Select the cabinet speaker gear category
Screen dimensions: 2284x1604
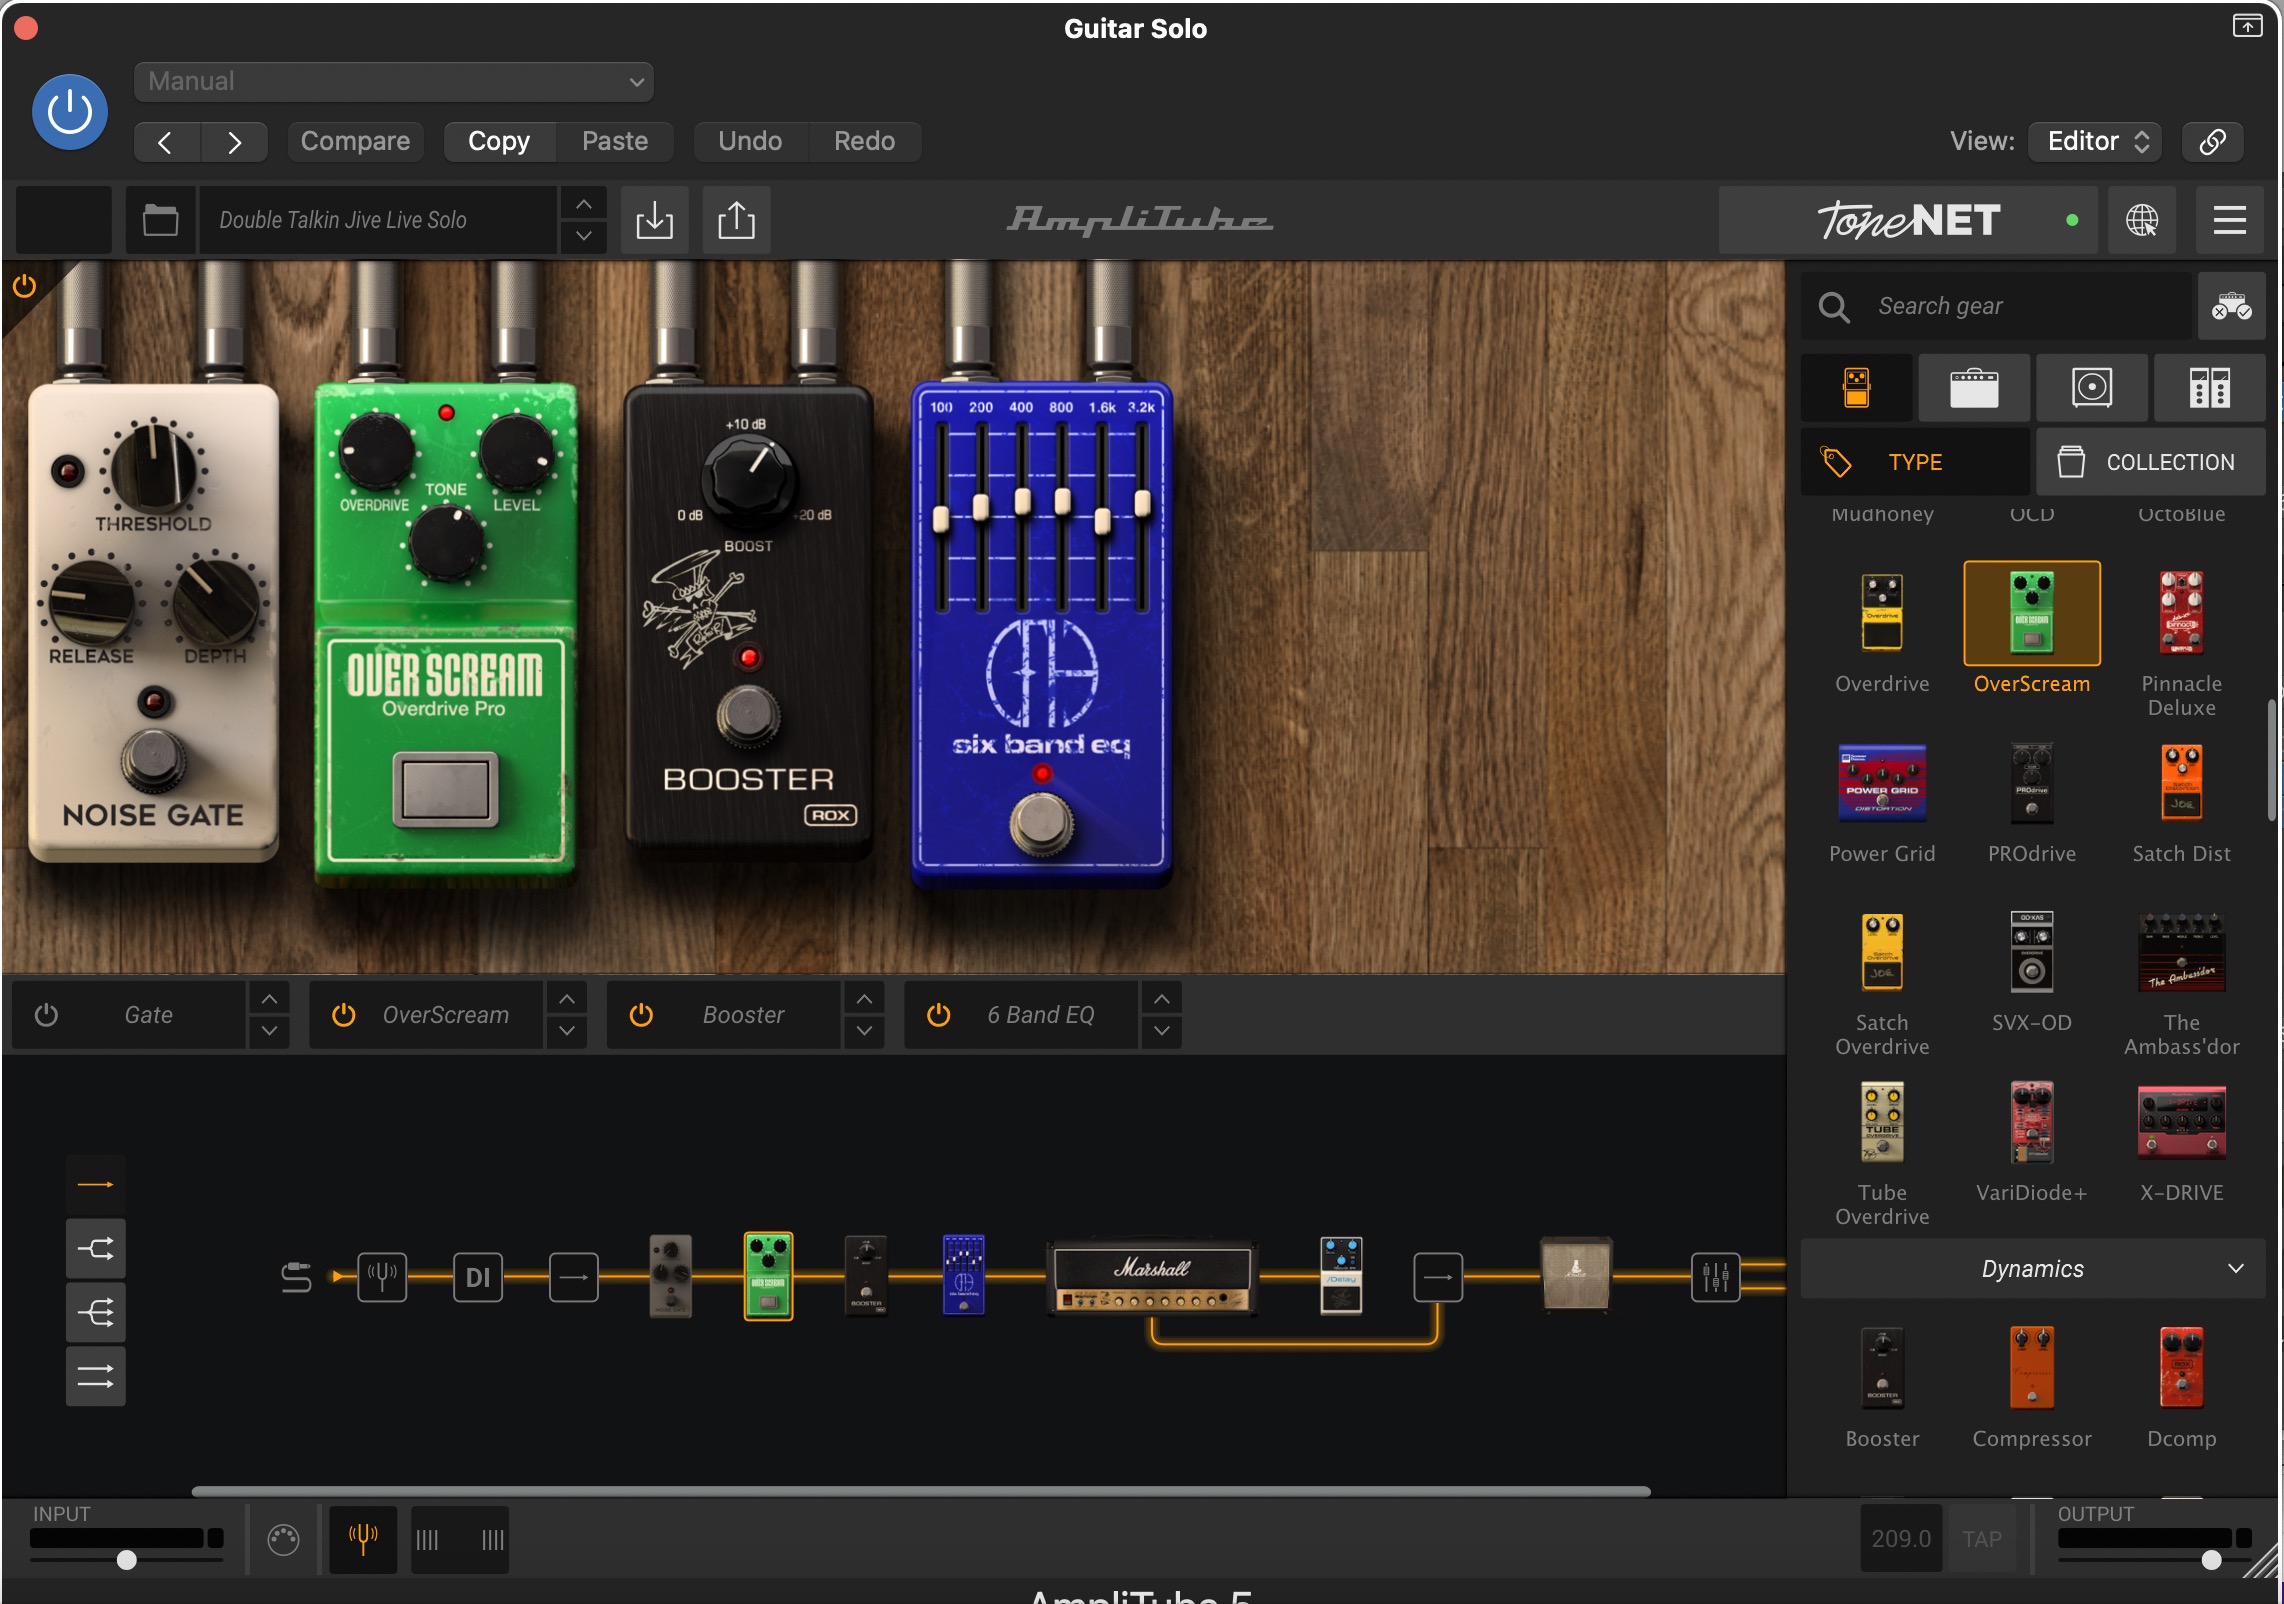pos(2092,388)
